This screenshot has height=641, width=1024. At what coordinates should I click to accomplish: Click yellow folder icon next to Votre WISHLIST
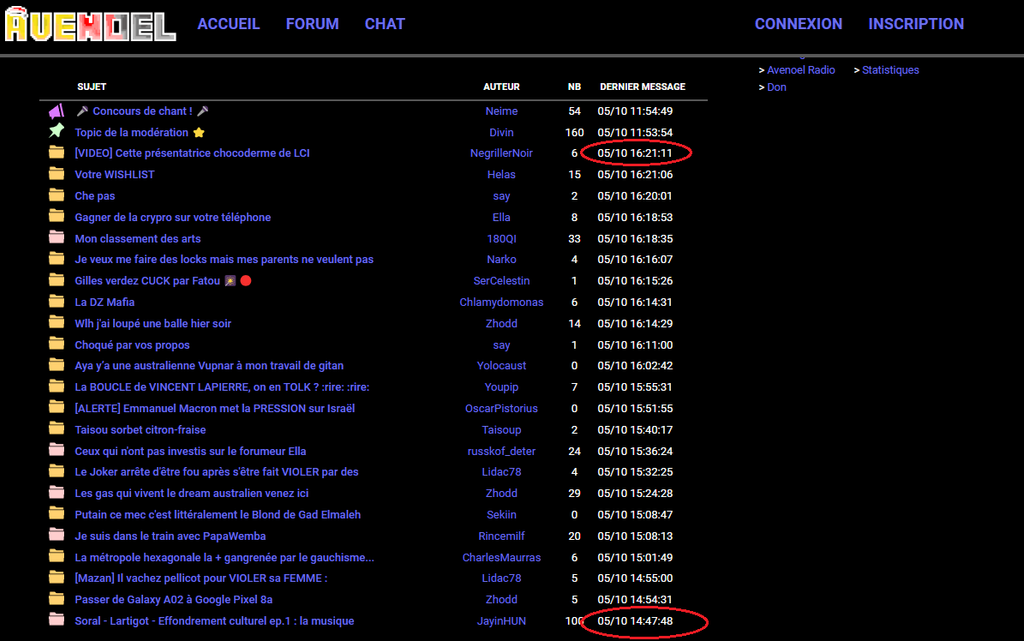tap(57, 174)
